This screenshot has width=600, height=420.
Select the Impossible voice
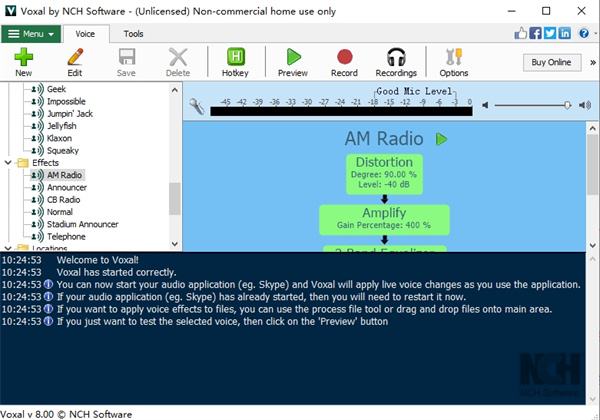[66, 101]
